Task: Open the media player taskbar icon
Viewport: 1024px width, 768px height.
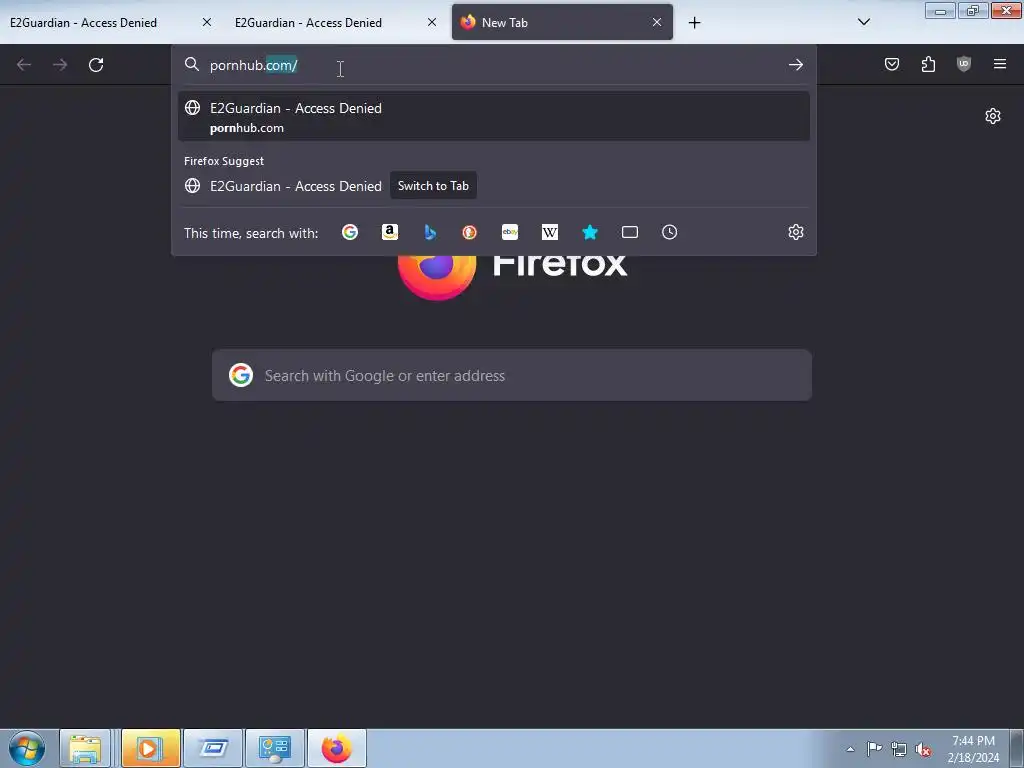Action: [x=150, y=748]
